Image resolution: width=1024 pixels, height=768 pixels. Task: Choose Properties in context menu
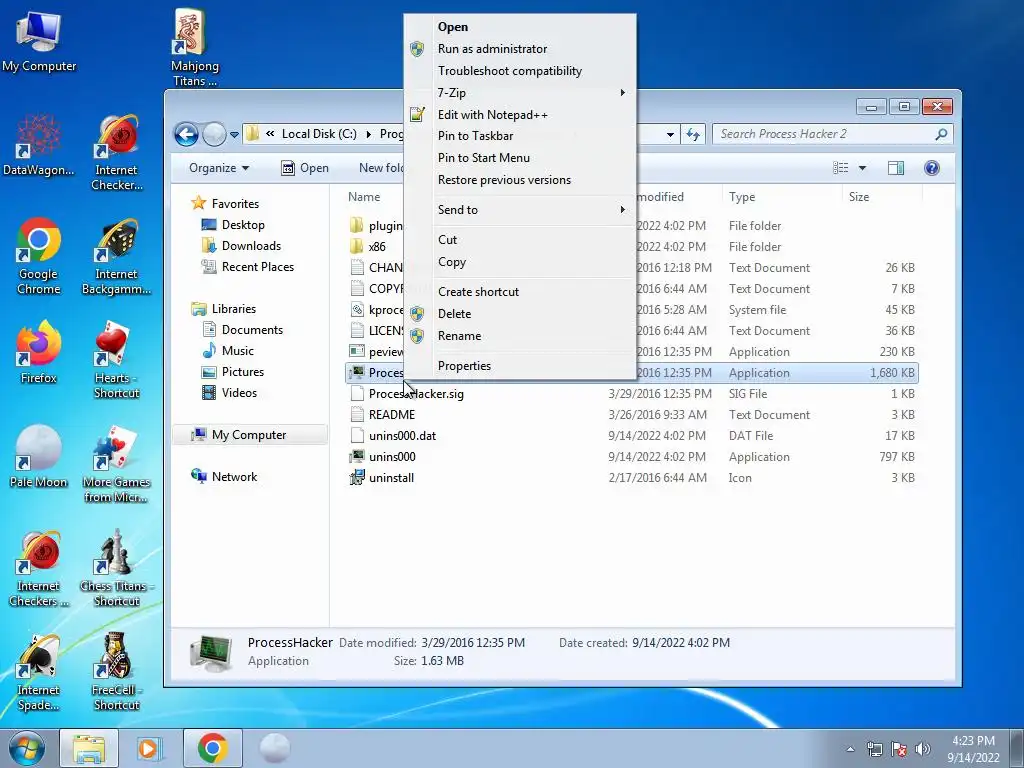tap(520, 366)
